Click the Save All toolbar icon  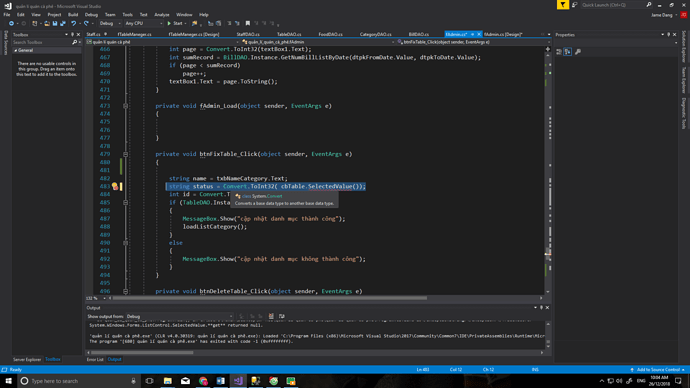pyautogui.click(x=63, y=23)
